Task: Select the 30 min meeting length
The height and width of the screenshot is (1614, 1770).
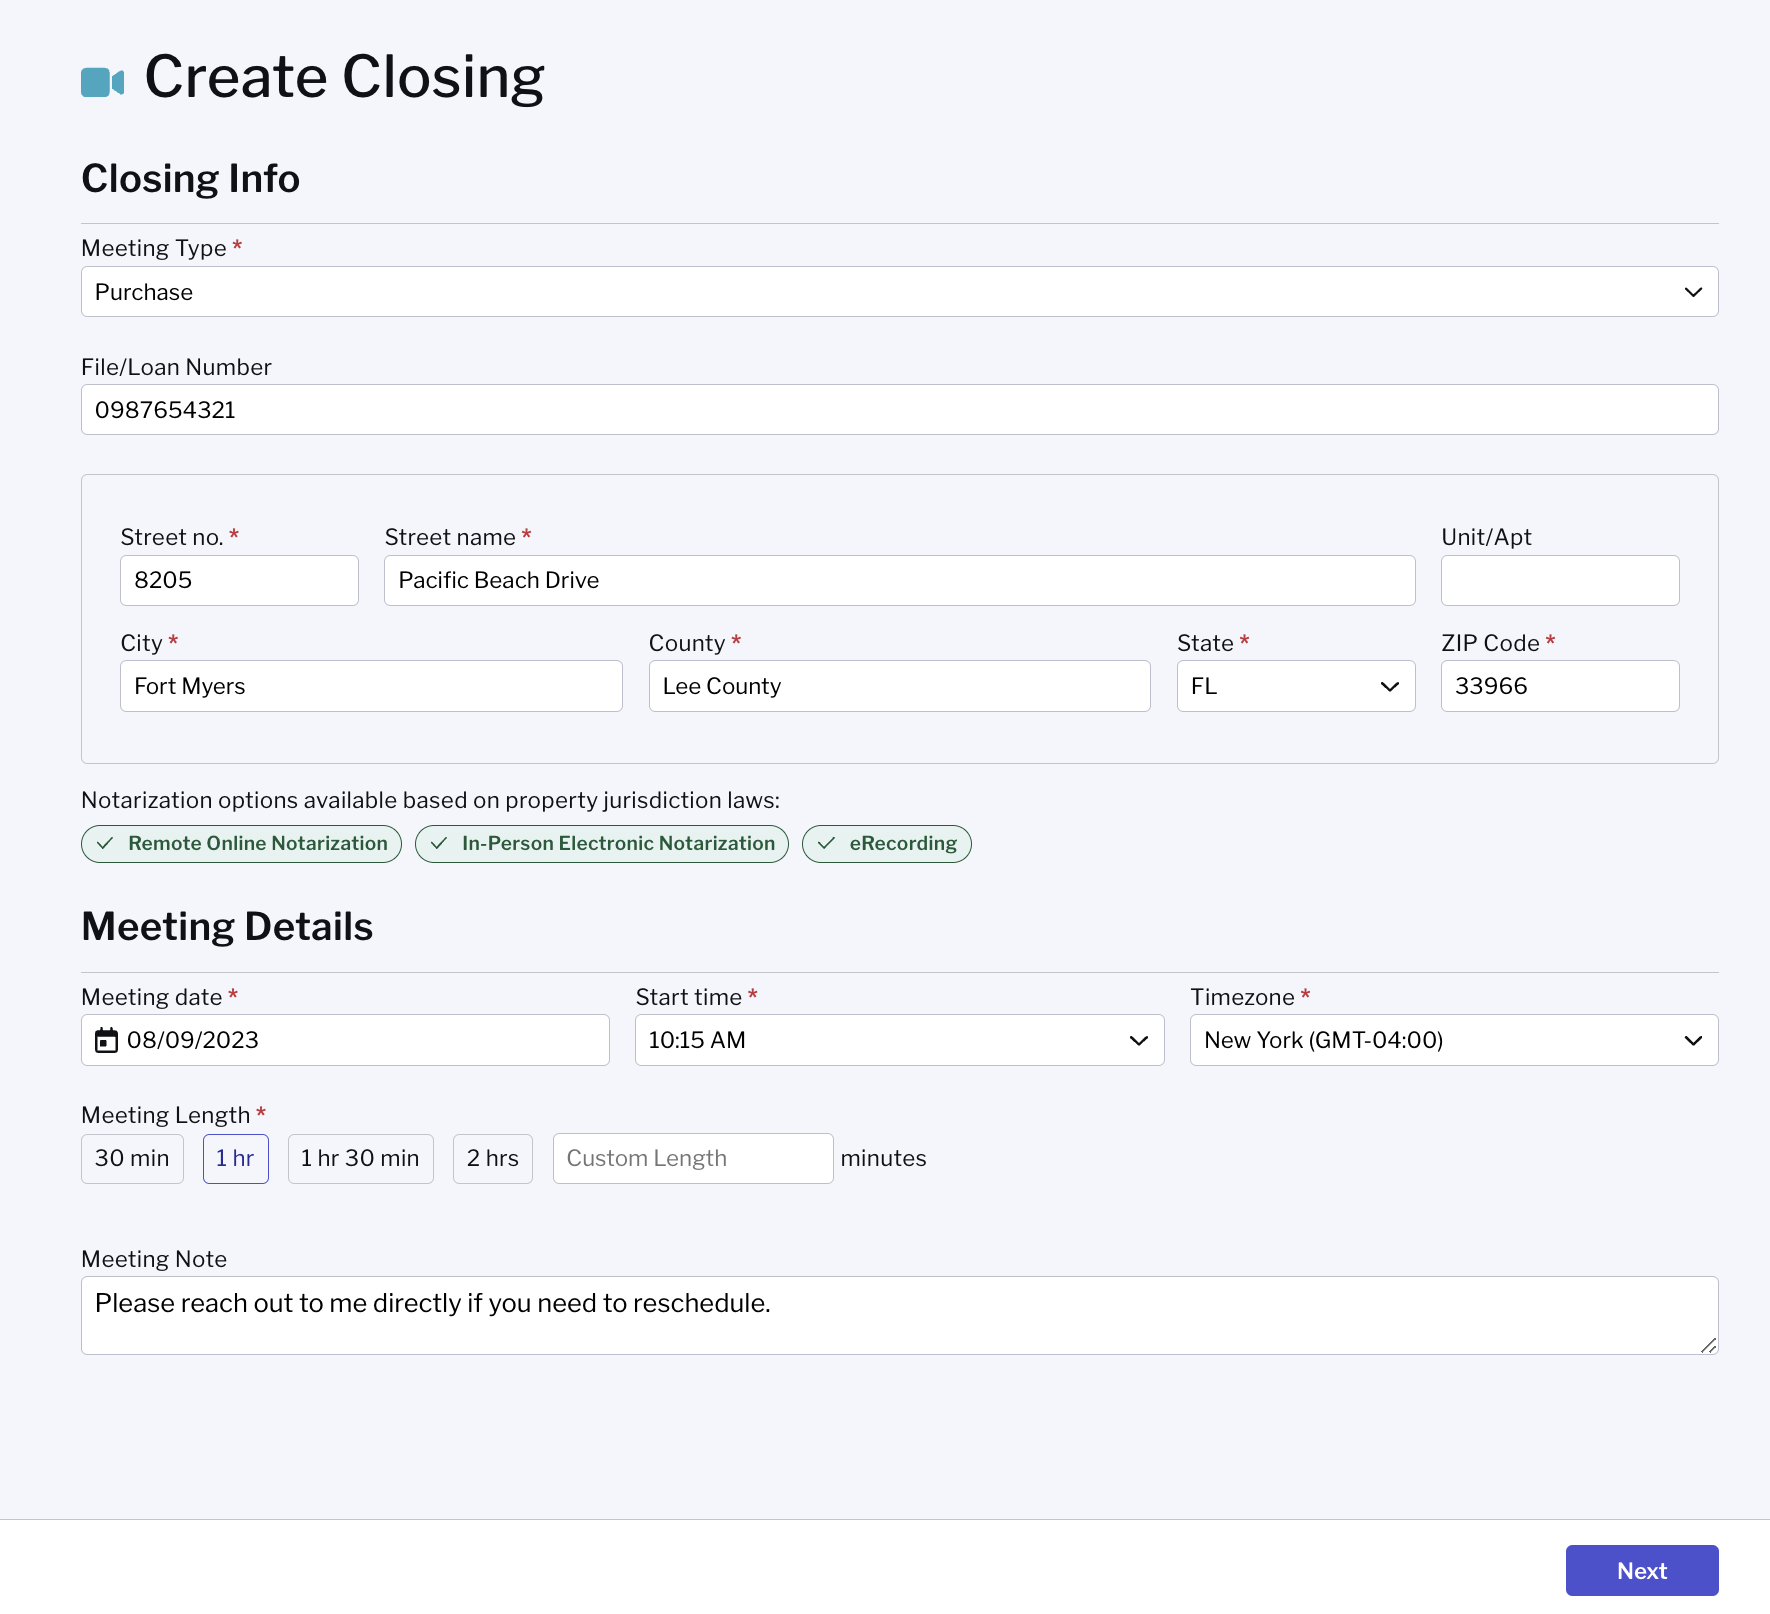Action: (132, 1159)
